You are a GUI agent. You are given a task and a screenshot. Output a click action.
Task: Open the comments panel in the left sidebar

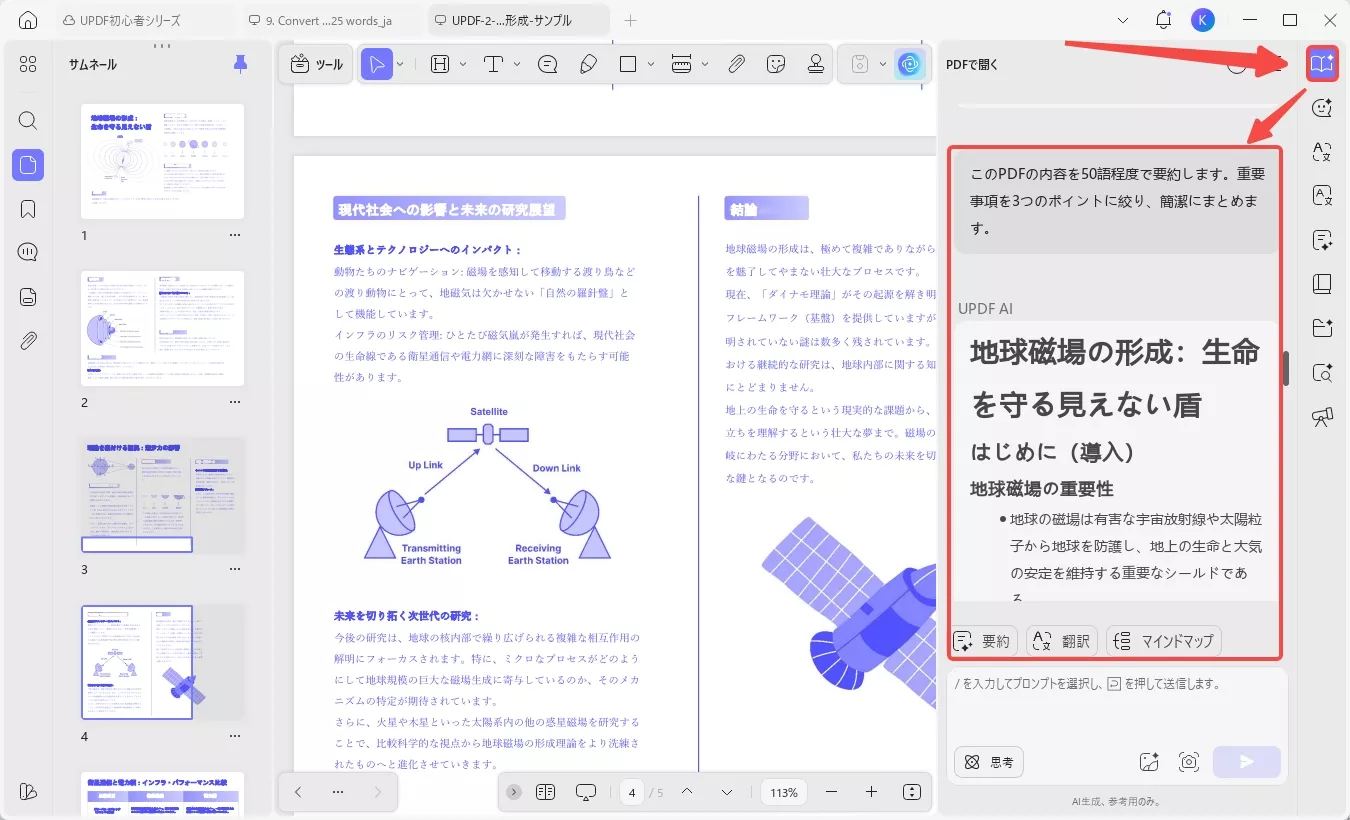pos(27,252)
